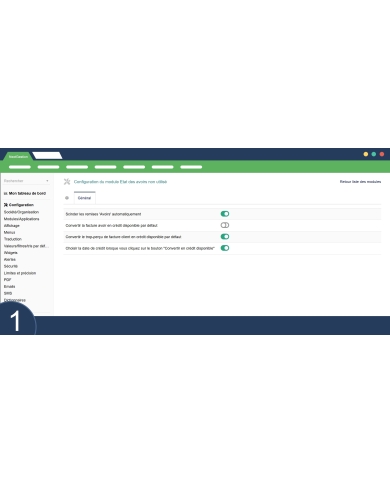Select the PDF sidebar entry
The height and width of the screenshot is (484, 390).
7,280
